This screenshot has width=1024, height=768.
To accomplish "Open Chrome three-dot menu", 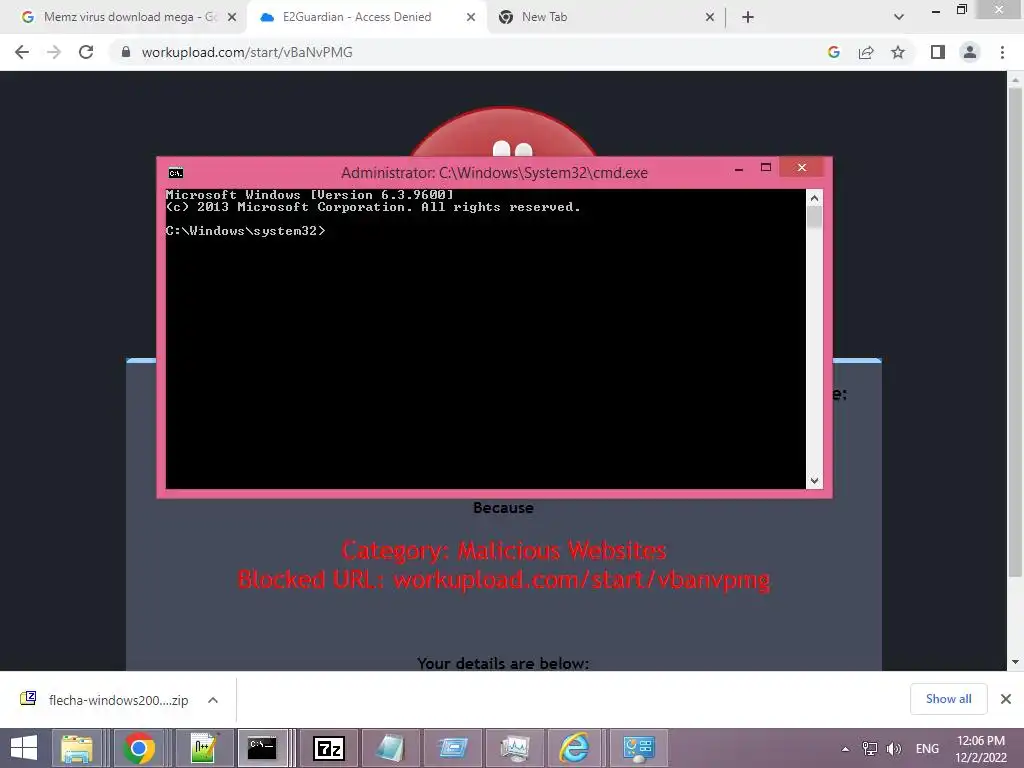I will (1002, 52).
